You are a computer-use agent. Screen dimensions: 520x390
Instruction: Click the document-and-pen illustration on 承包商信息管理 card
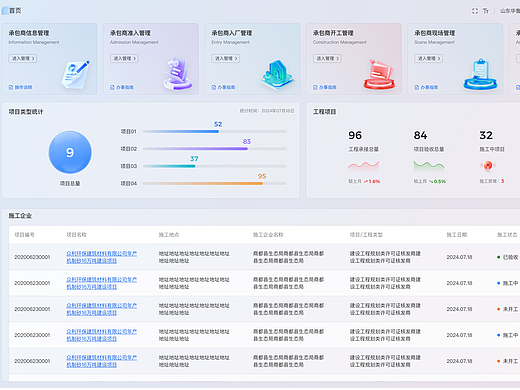76,74
